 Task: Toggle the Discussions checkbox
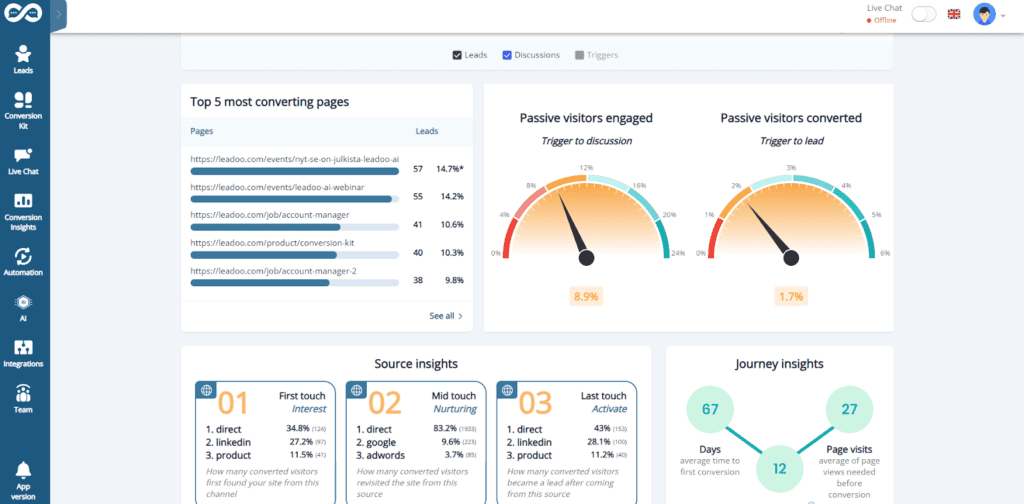click(507, 55)
